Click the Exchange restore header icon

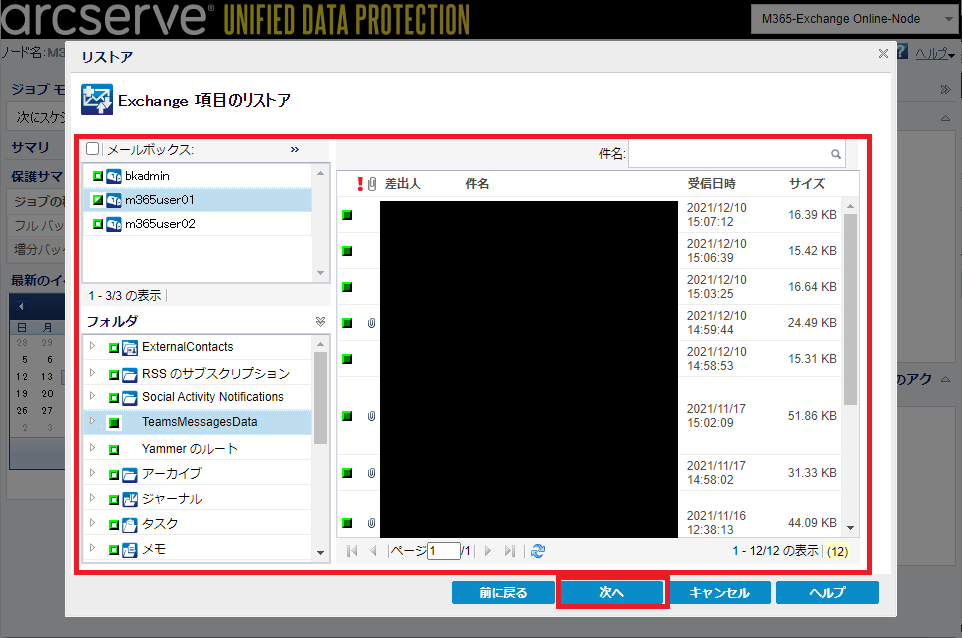[97, 99]
